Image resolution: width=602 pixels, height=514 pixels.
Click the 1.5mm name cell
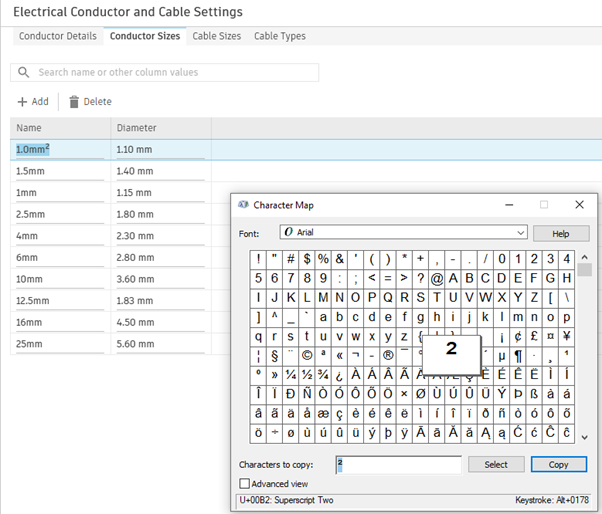(x=60, y=171)
